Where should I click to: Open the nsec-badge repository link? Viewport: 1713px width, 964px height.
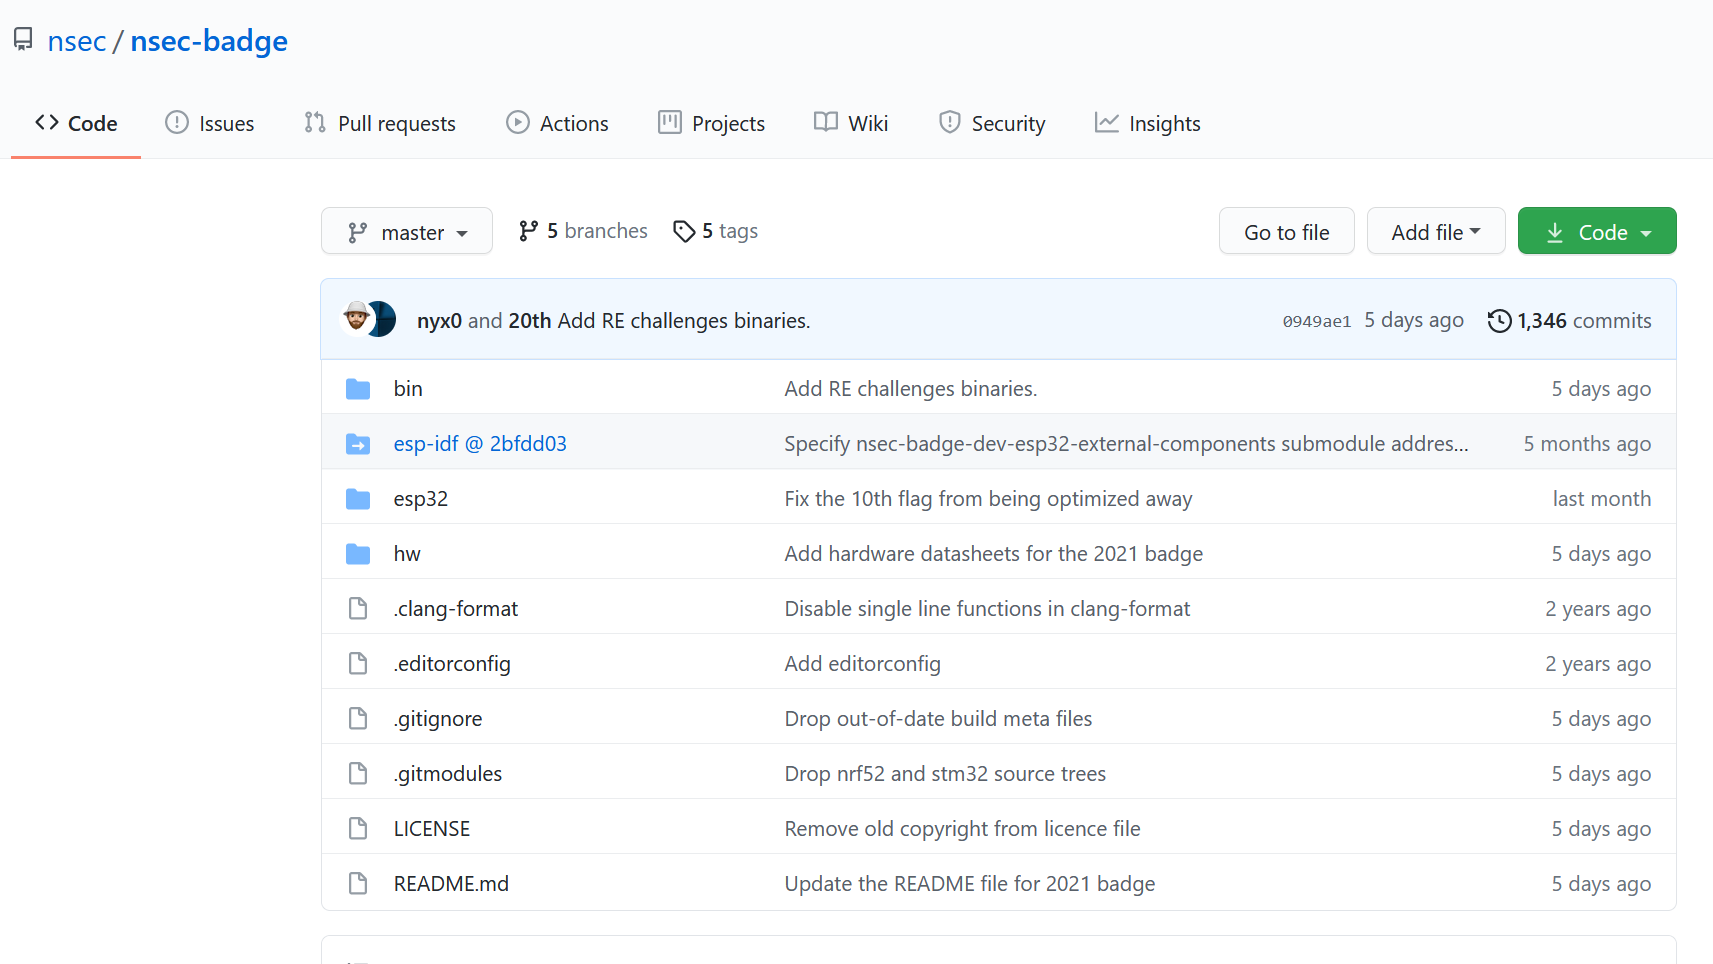pyautogui.click(x=209, y=41)
